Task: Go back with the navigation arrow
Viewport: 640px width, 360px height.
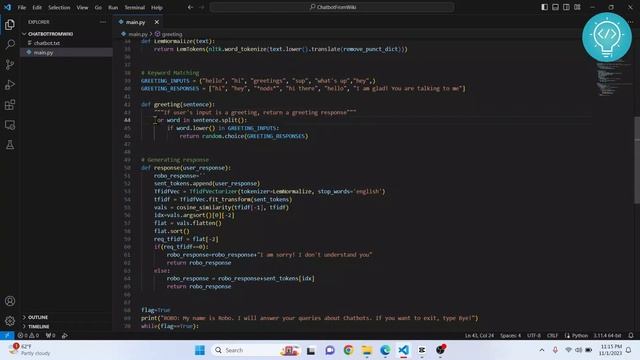Action: tap(190, 7)
